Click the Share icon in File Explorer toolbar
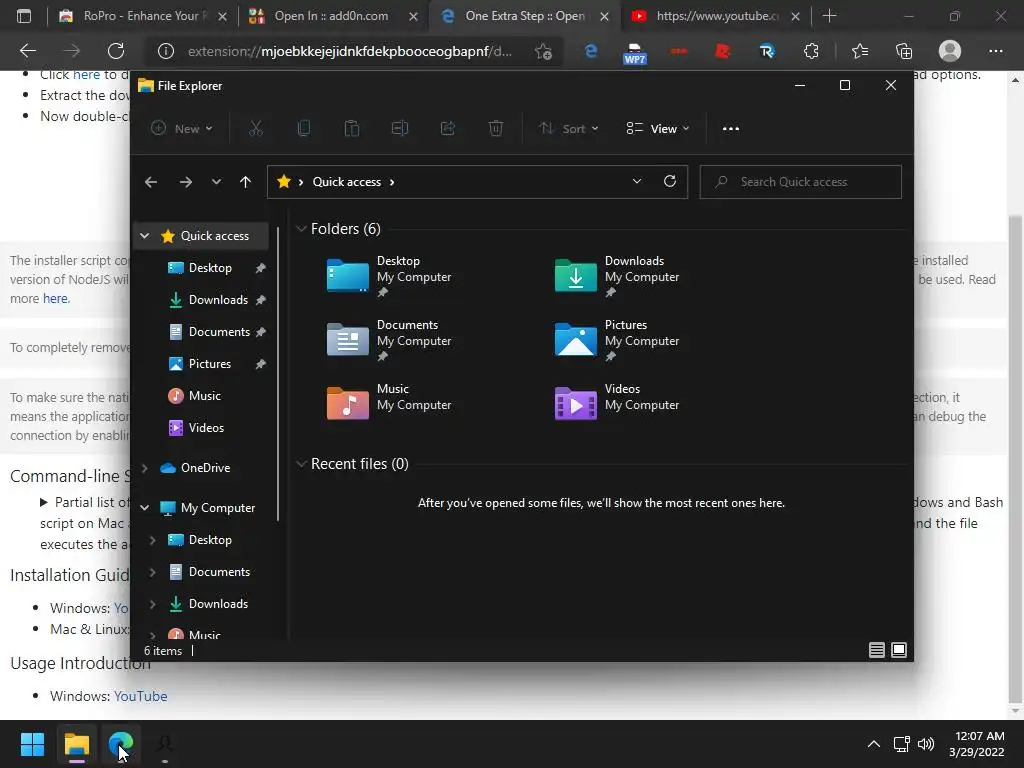Viewport: 1024px width, 768px height. coord(448,129)
